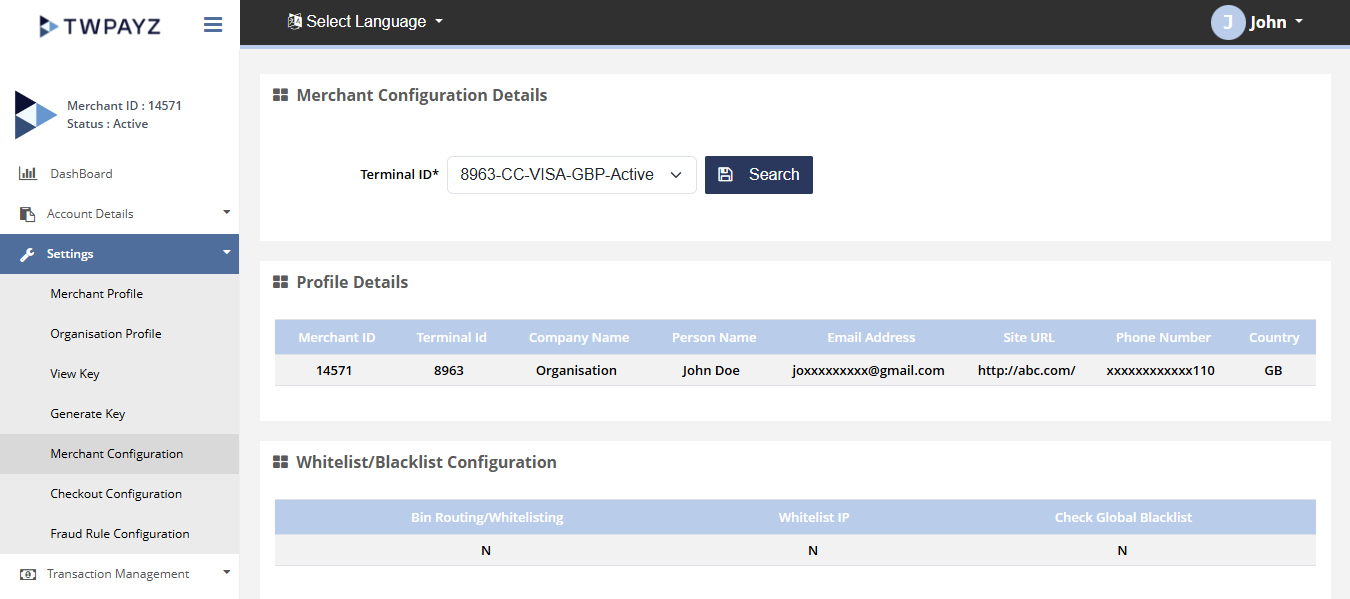1350x599 pixels.
Task: Expand the Account Details arrow
Action: [226, 213]
